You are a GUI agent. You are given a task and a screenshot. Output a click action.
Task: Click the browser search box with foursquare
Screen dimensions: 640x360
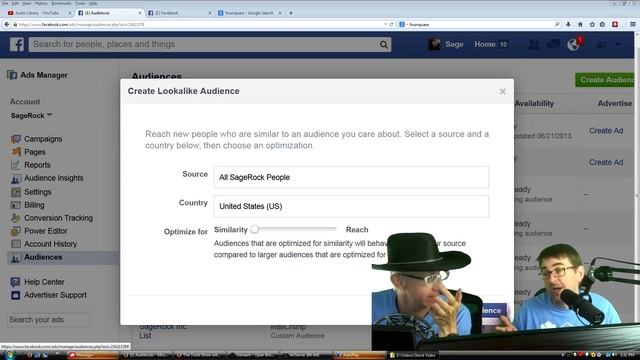[478, 24]
